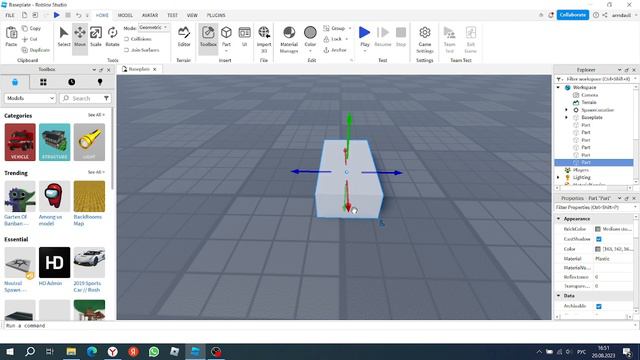Screen dimensions: 640x360
Task: Click the BrickColor swatch value
Action: [x=598, y=229]
